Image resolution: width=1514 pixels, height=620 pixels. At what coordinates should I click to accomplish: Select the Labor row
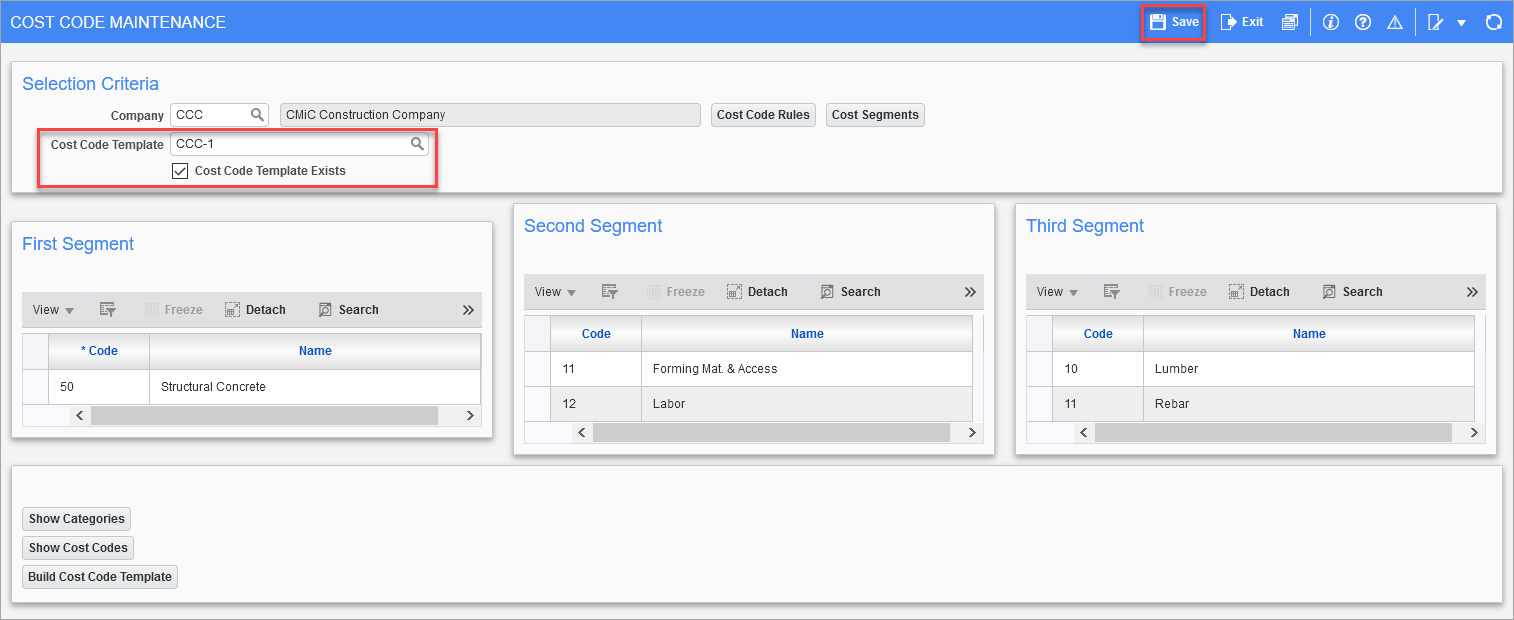tap(748, 404)
